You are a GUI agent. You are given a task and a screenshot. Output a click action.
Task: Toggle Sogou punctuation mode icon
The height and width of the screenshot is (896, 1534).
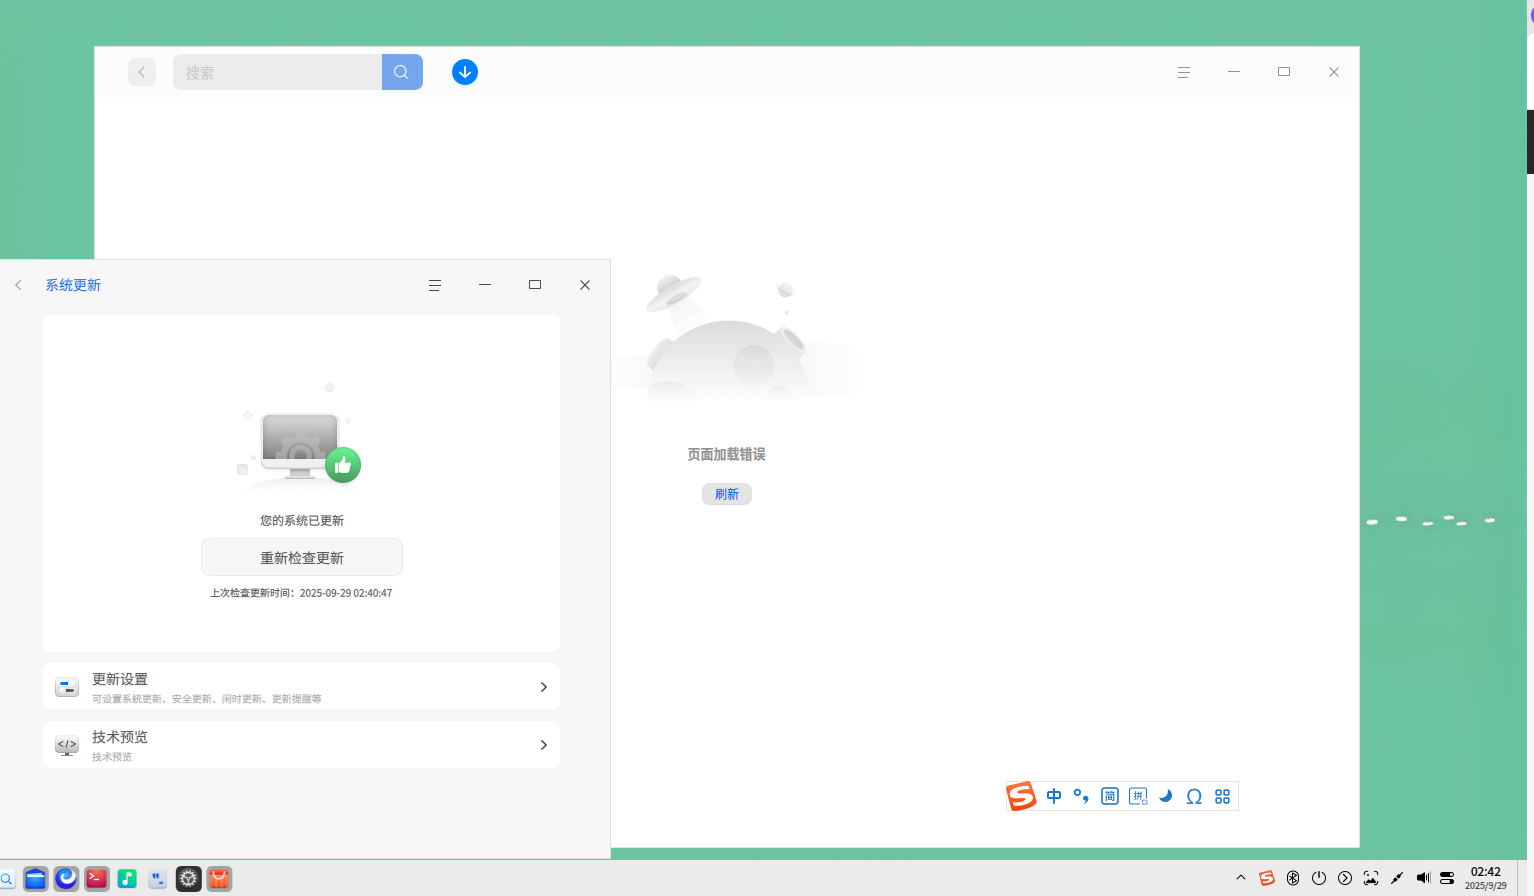[1081, 796]
